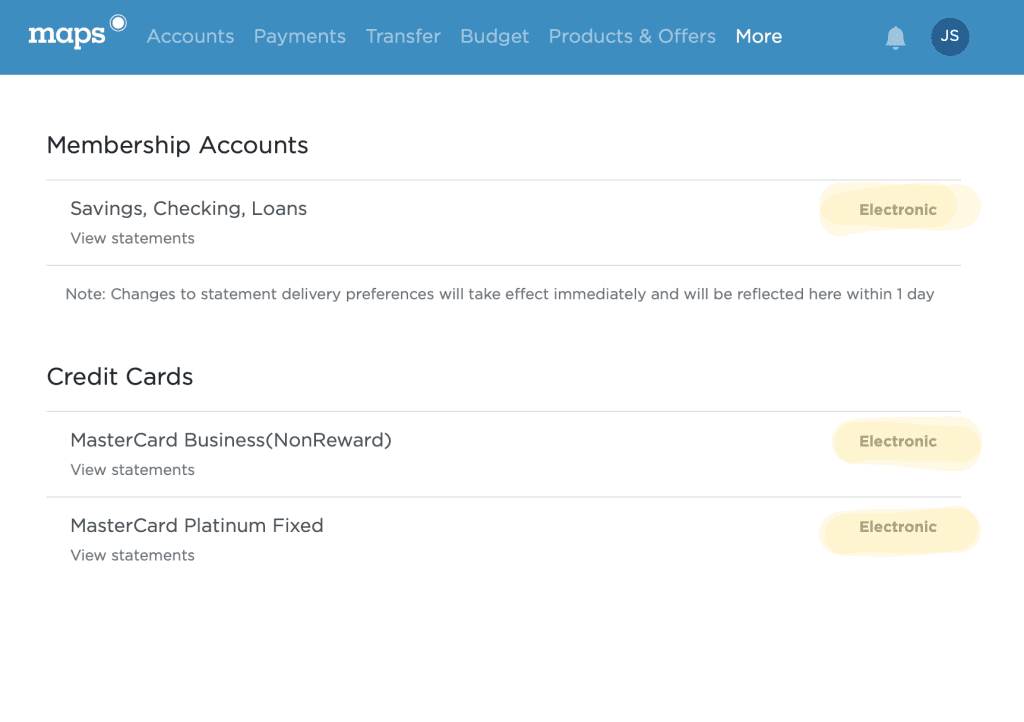
Task: Click the MasterCard Business(NonReward) card name
Action: coord(230,440)
